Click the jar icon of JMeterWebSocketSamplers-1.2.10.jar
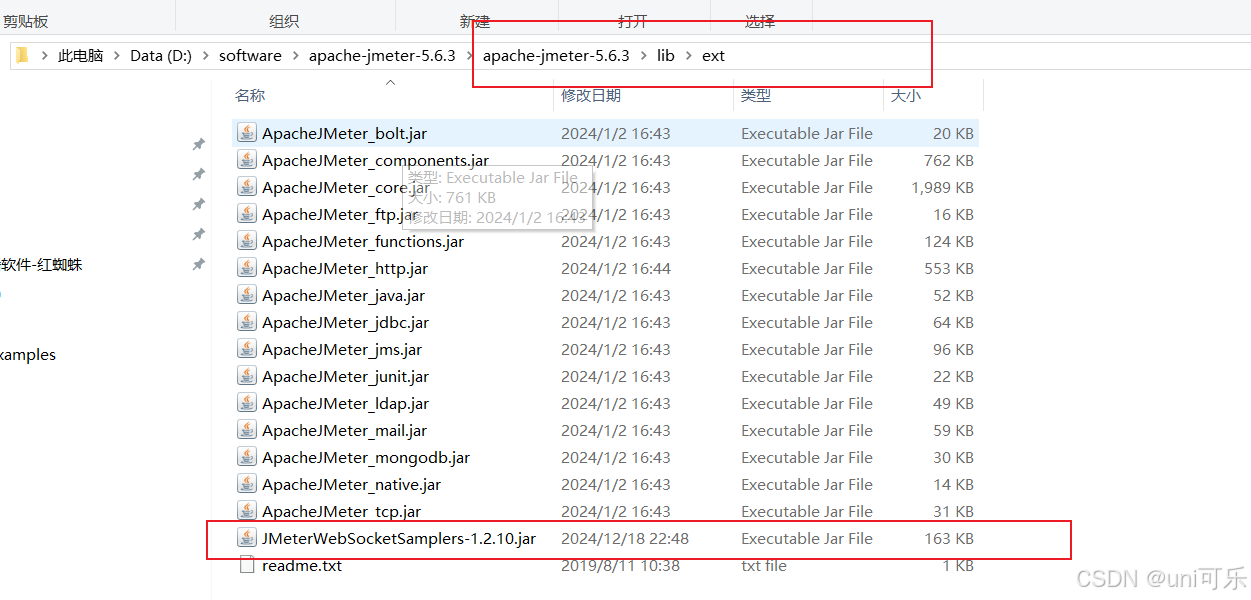This screenshot has height=600, width=1251. (247, 538)
